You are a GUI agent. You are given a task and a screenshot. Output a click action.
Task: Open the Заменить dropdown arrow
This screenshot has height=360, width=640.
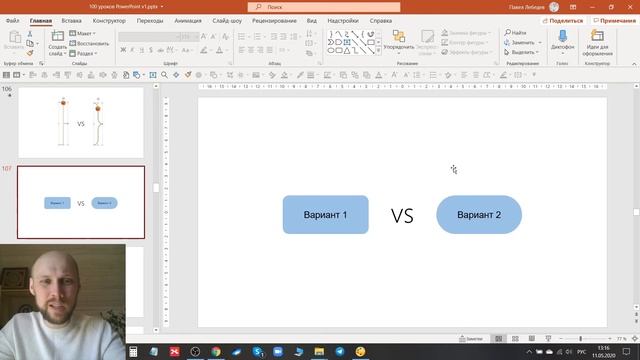[540, 42]
